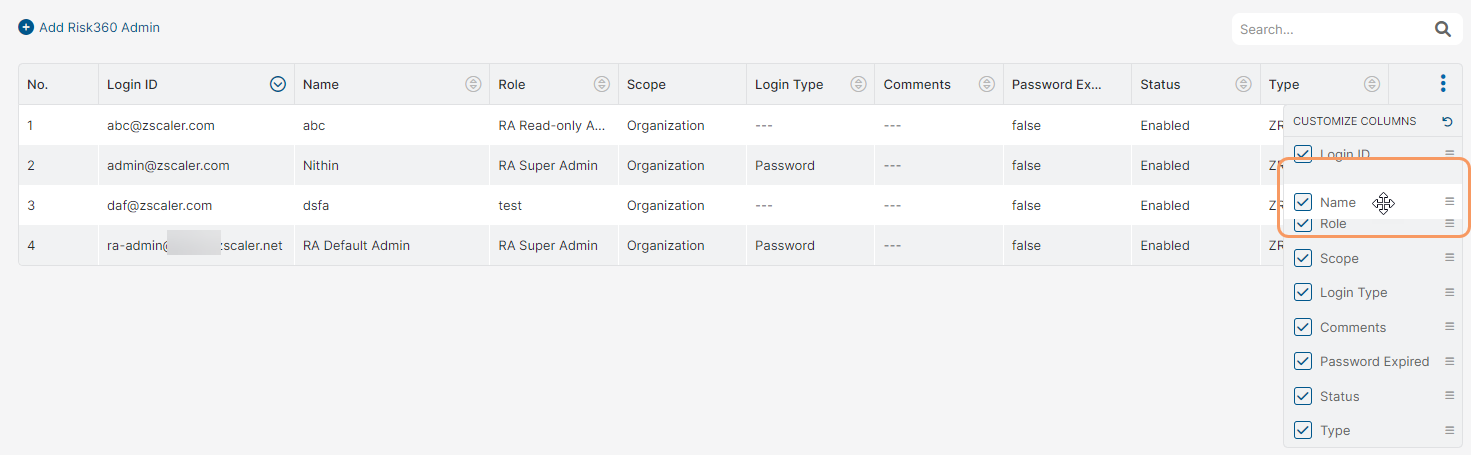Viewport: 1471px width, 455px height.
Task: Click the sort icon in Login Type column
Action: point(858,84)
